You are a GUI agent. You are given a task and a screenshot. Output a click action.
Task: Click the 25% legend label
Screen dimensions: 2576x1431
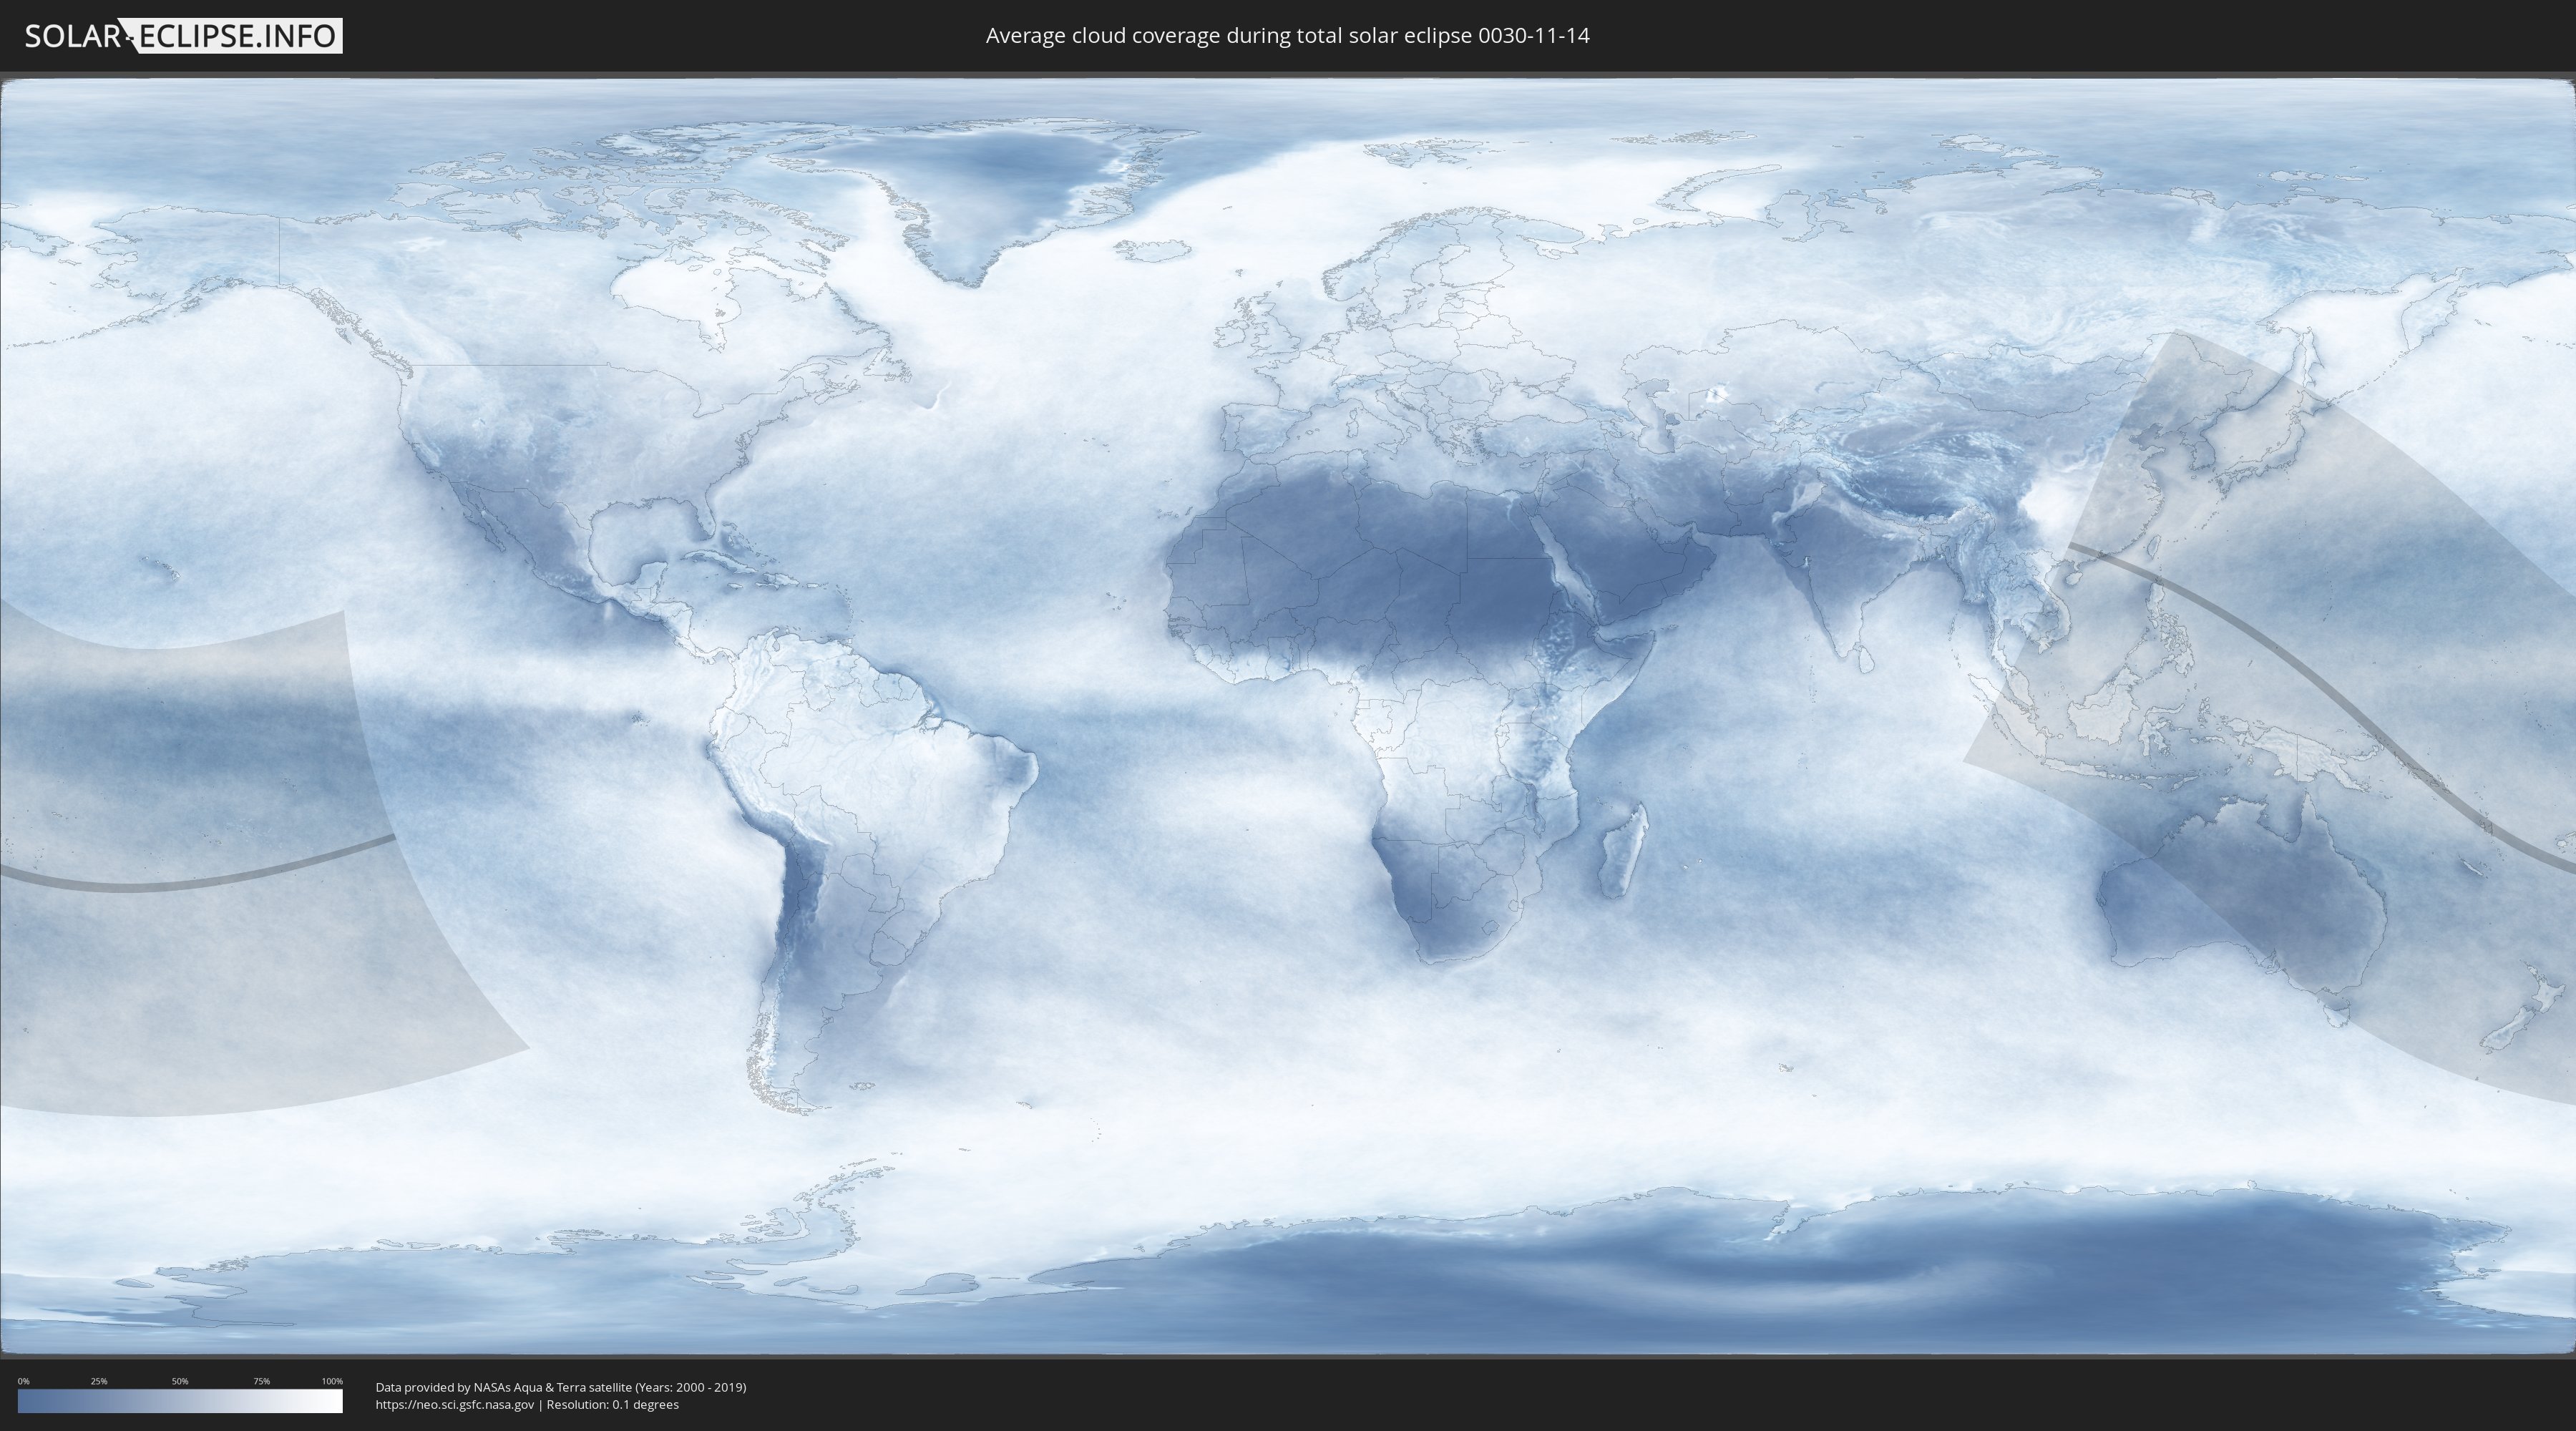(99, 1381)
